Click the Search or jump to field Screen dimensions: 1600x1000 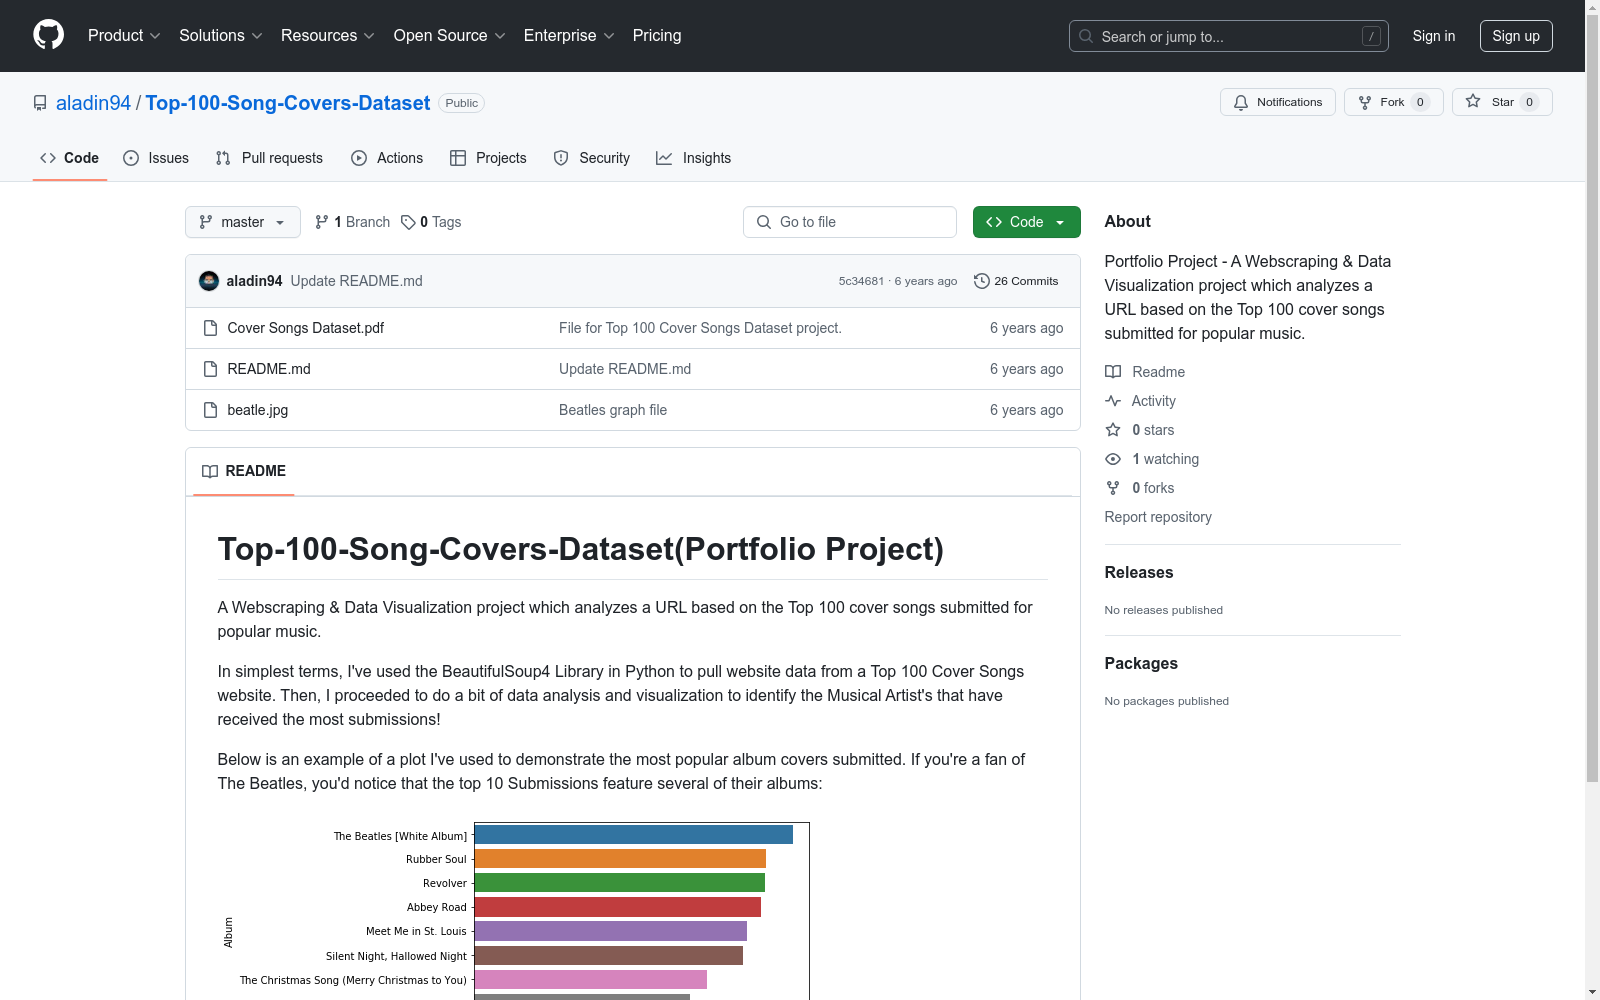click(x=1229, y=36)
